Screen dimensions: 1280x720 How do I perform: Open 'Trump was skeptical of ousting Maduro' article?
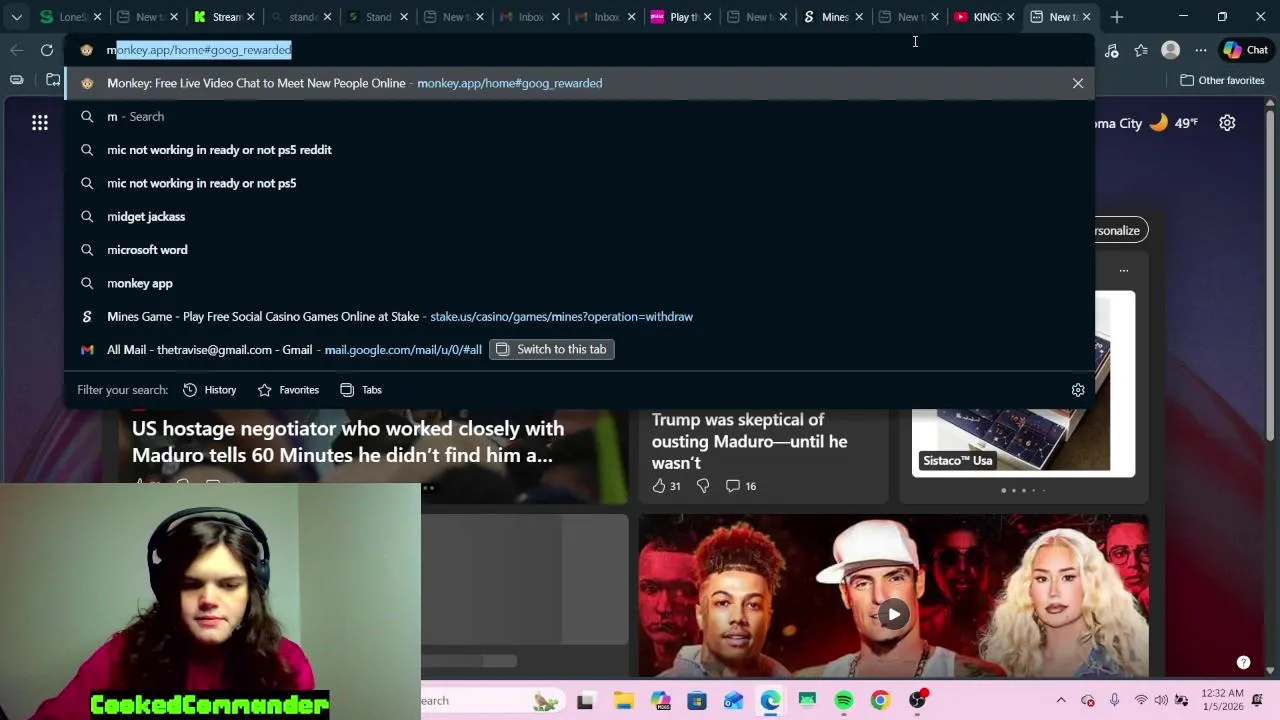coord(749,441)
